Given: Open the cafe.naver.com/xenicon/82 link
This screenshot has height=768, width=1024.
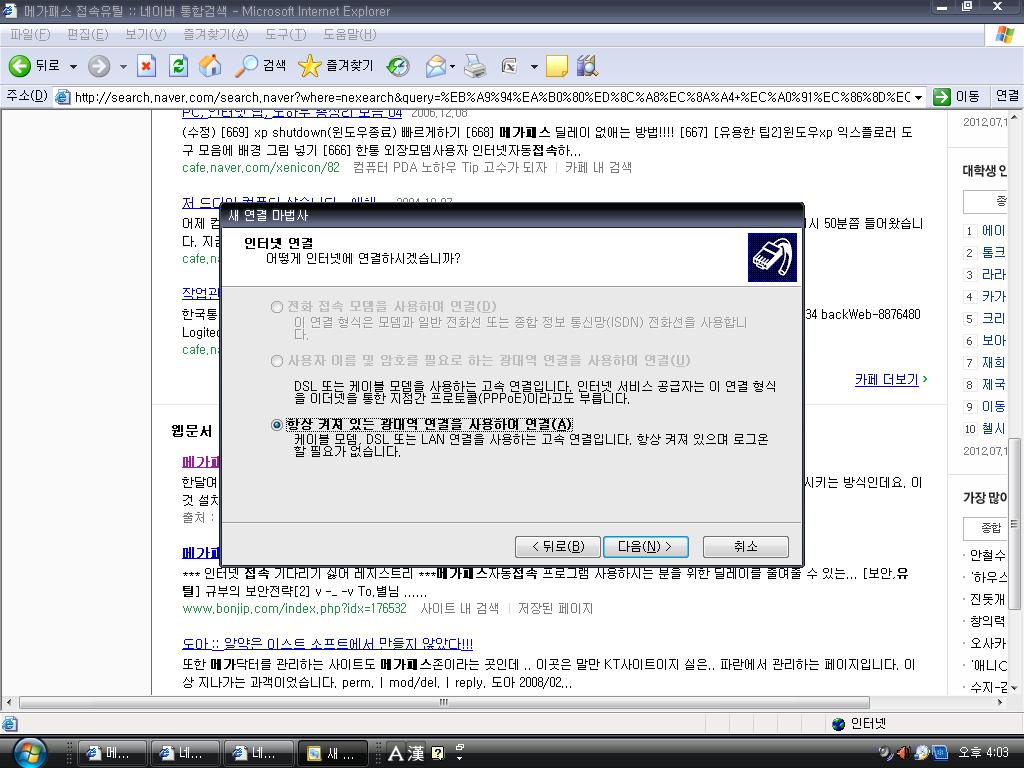Looking at the screenshot, I should tap(261, 167).
